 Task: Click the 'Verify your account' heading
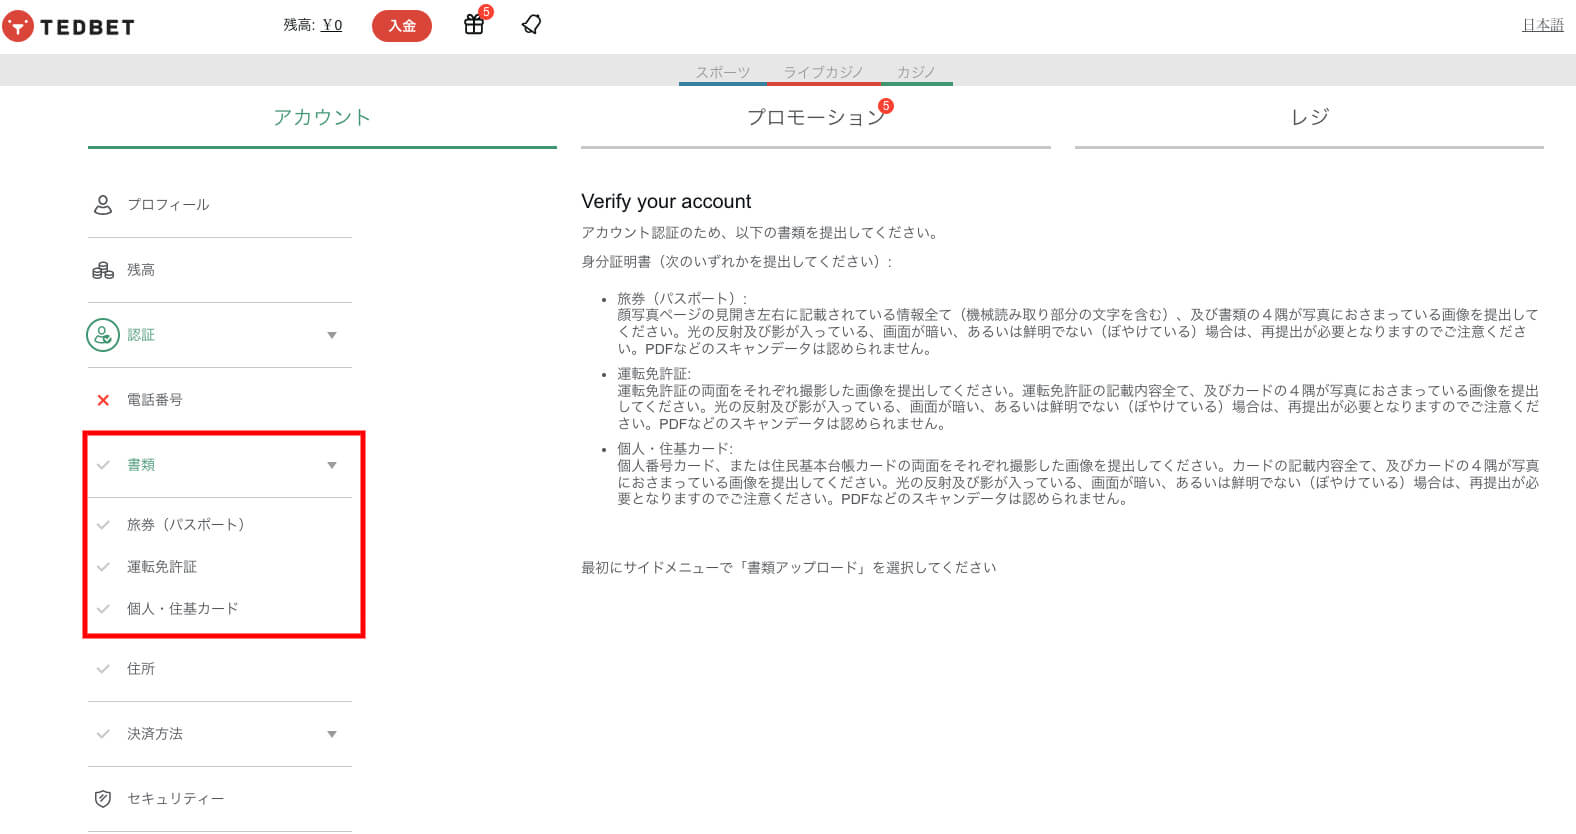[666, 201]
